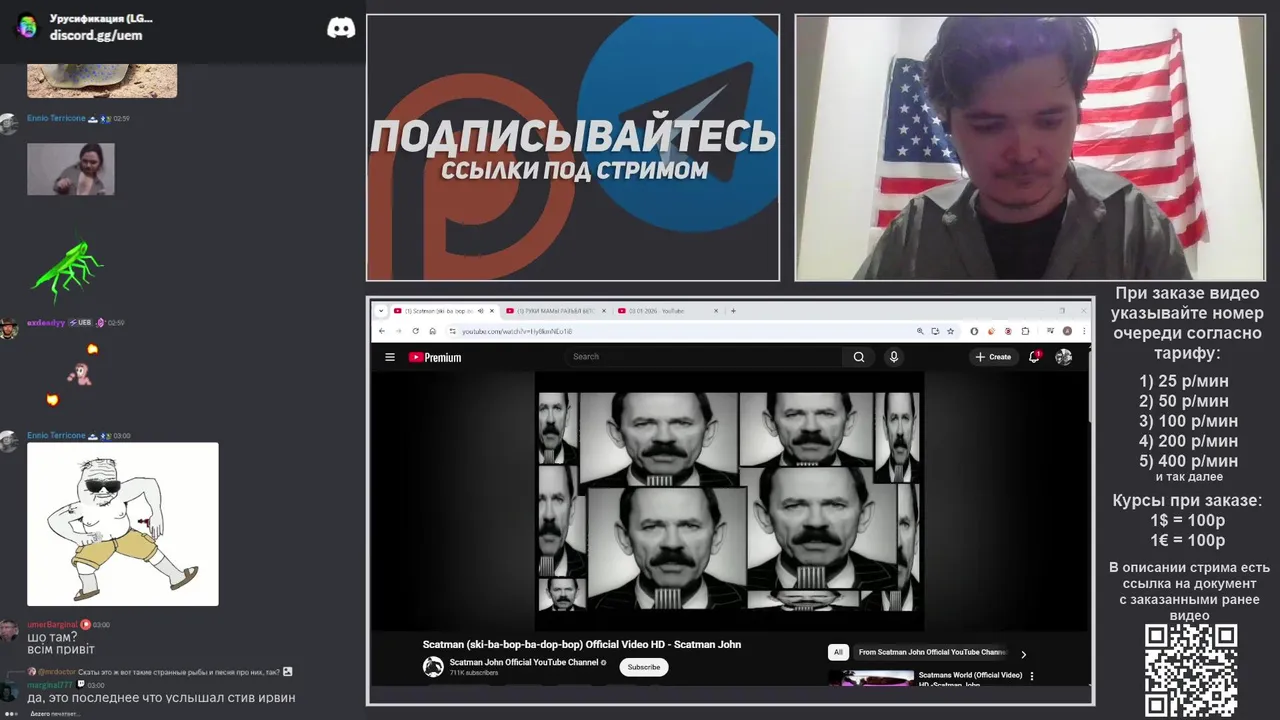Click zoom magnifier icon in address bar

pos(920,331)
